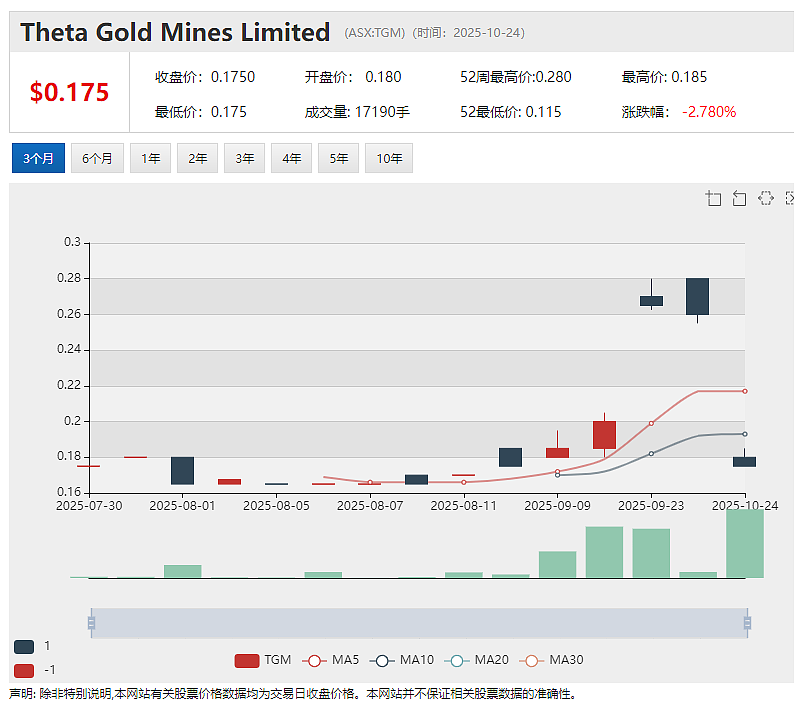Toggle the dark '1' visual map swatch
Screen dimensions: 805x708
click(x=24, y=646)
